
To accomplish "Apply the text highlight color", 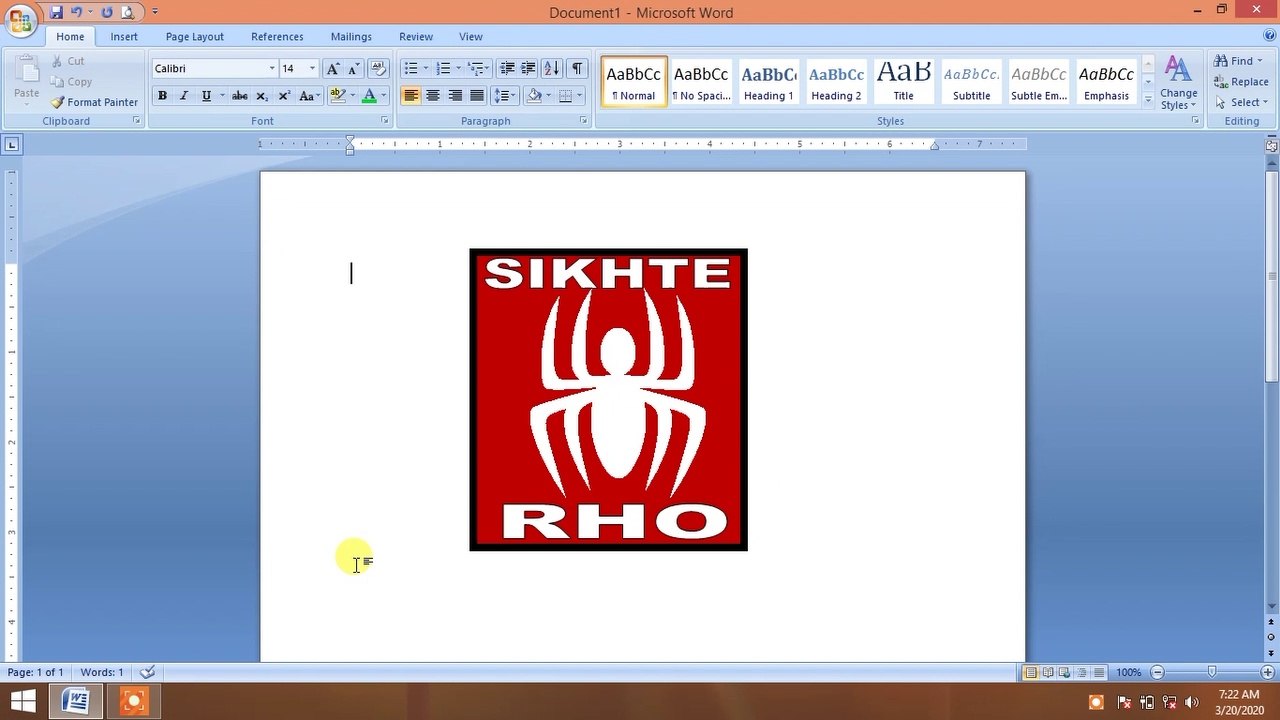I will (x=338, y=96).
